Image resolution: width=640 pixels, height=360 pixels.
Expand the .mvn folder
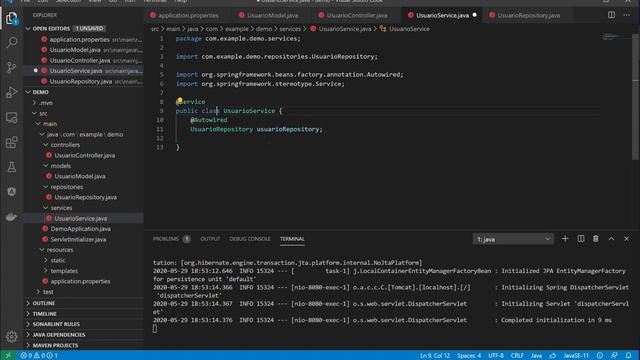(x=84, y=103)
